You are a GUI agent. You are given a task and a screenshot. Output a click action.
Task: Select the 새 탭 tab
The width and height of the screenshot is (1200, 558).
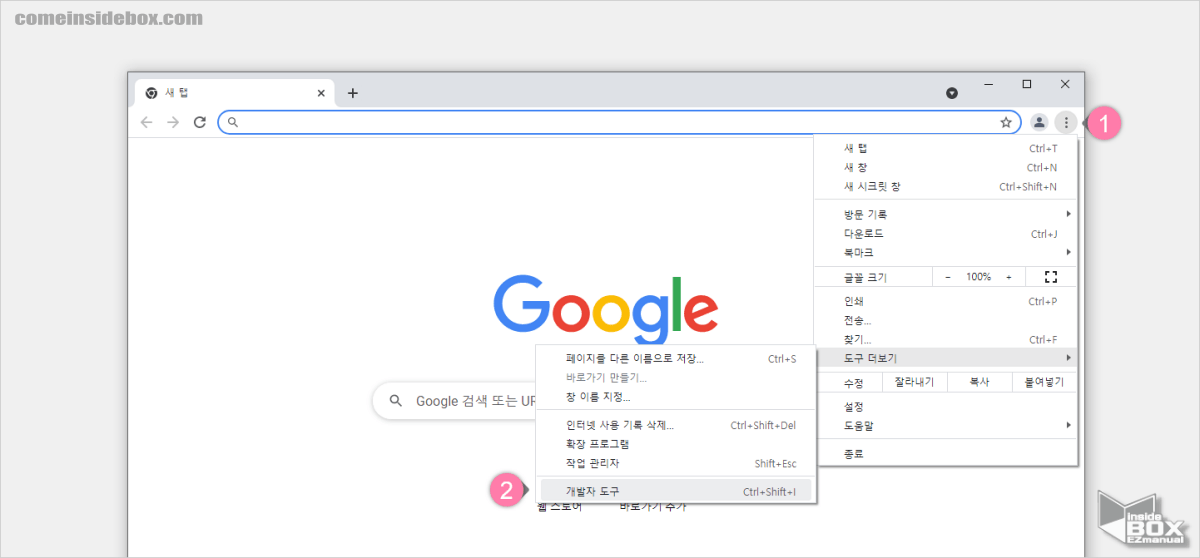pyautogui.click(x=235, y=93)
